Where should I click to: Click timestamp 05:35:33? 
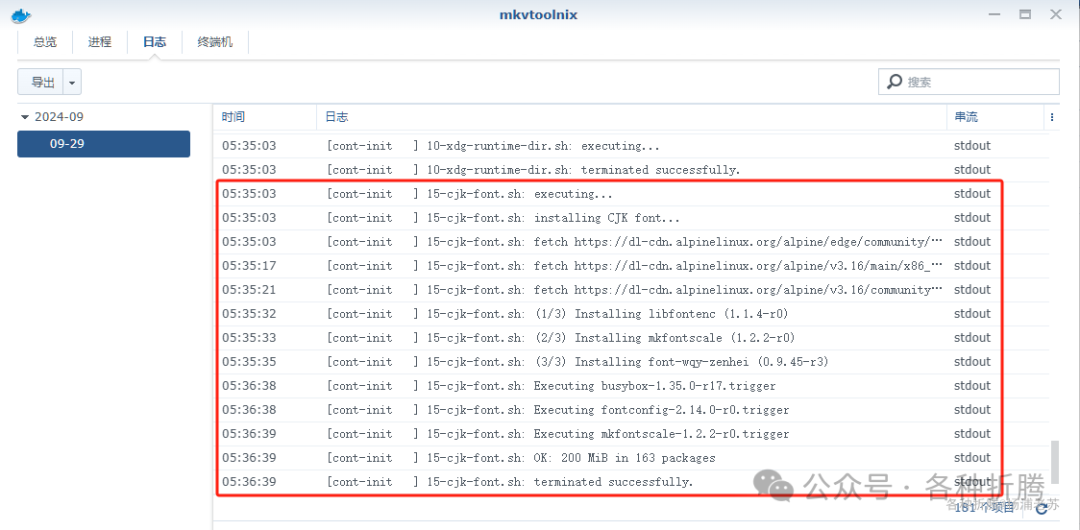click(x=249, y=338)
